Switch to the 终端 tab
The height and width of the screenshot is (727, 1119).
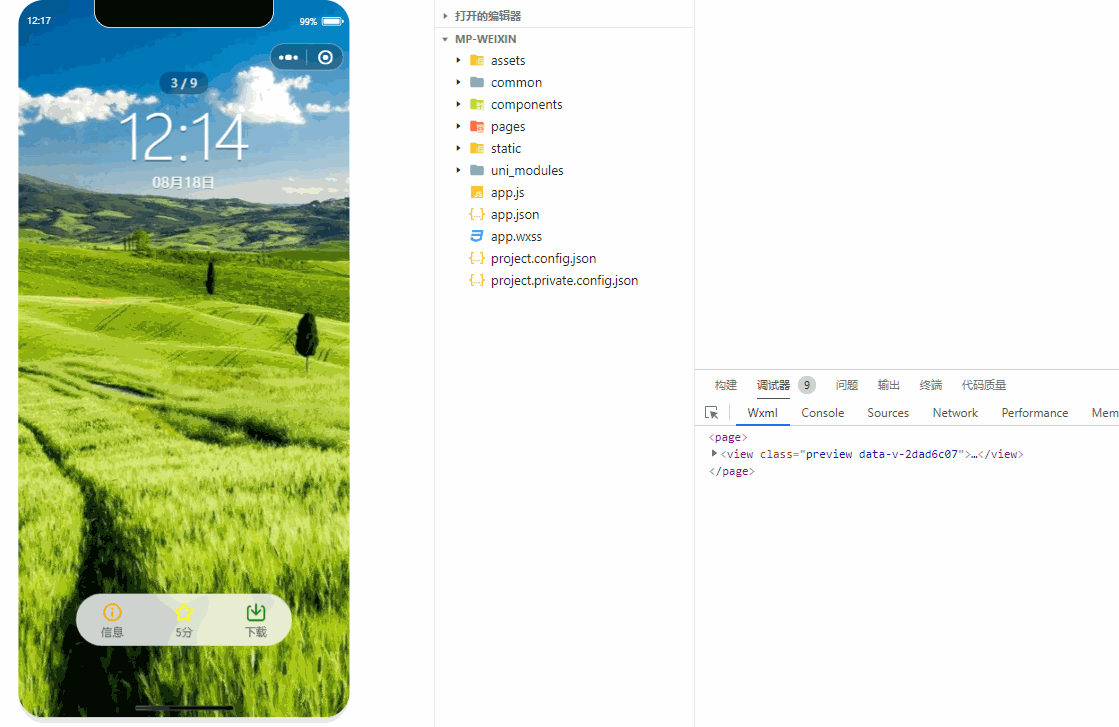point(931,385)
